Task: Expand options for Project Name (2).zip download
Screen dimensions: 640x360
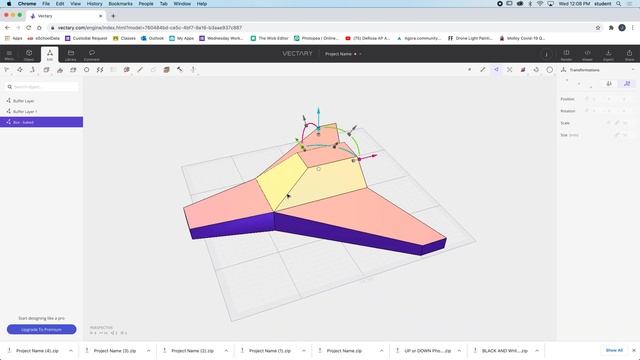Action: [226, 351]
